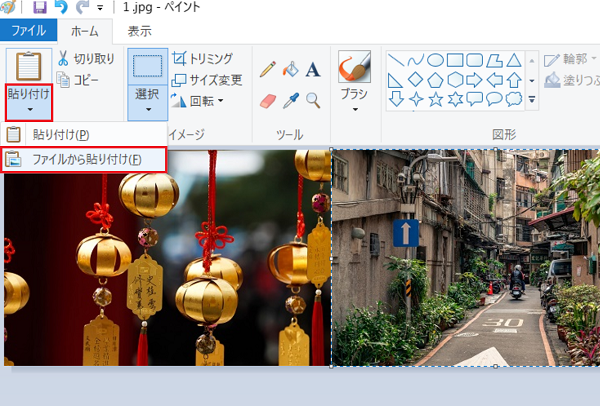Switch to the ホーム tab
The image size is (600, 406).
click(85, 31)
